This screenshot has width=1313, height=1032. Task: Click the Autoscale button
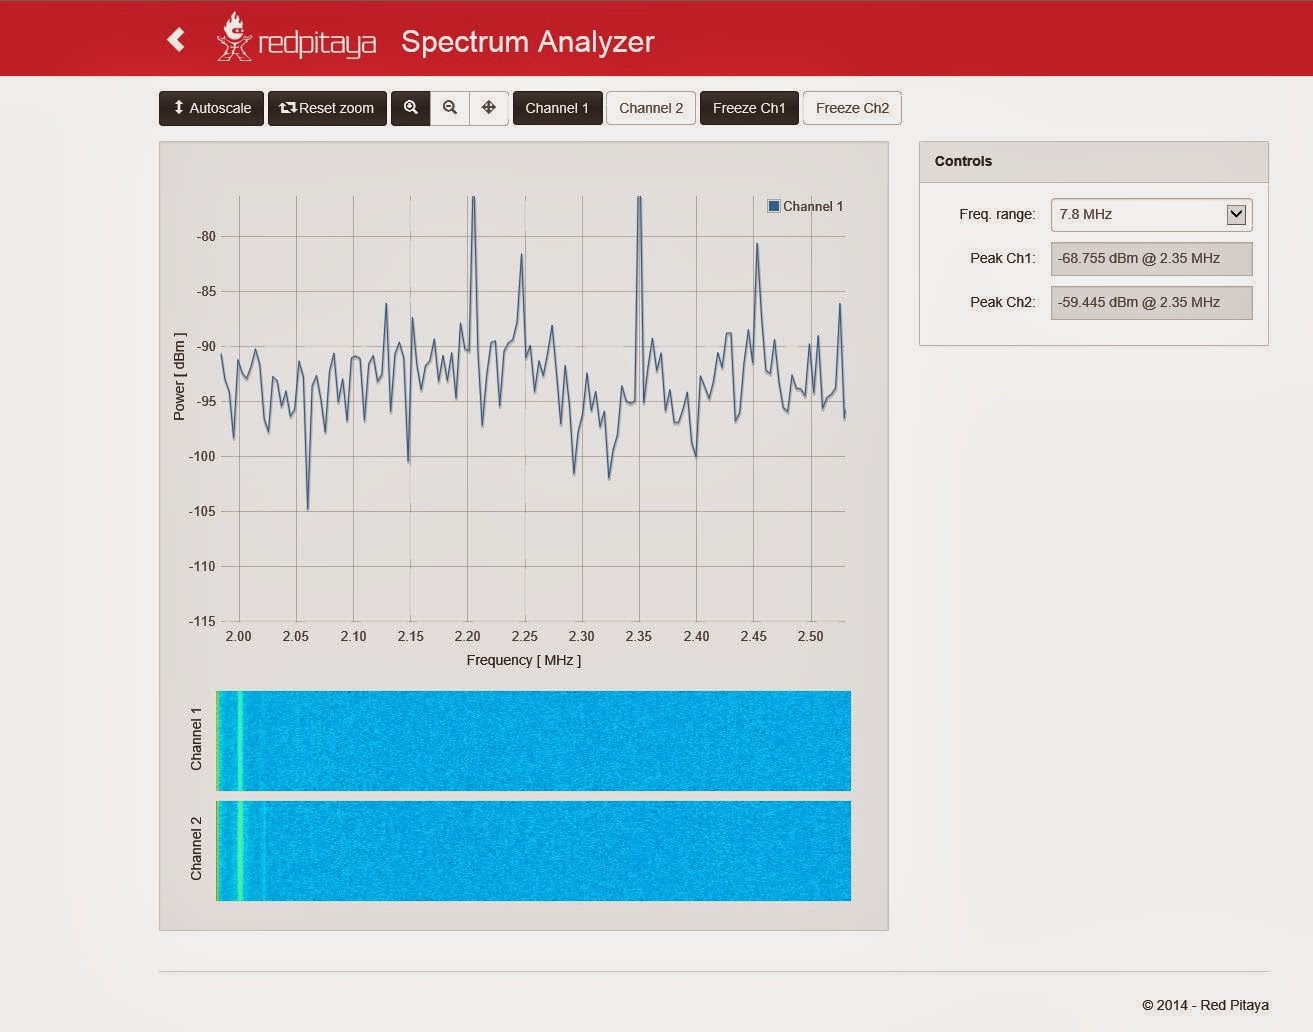(x=211, y=108)
